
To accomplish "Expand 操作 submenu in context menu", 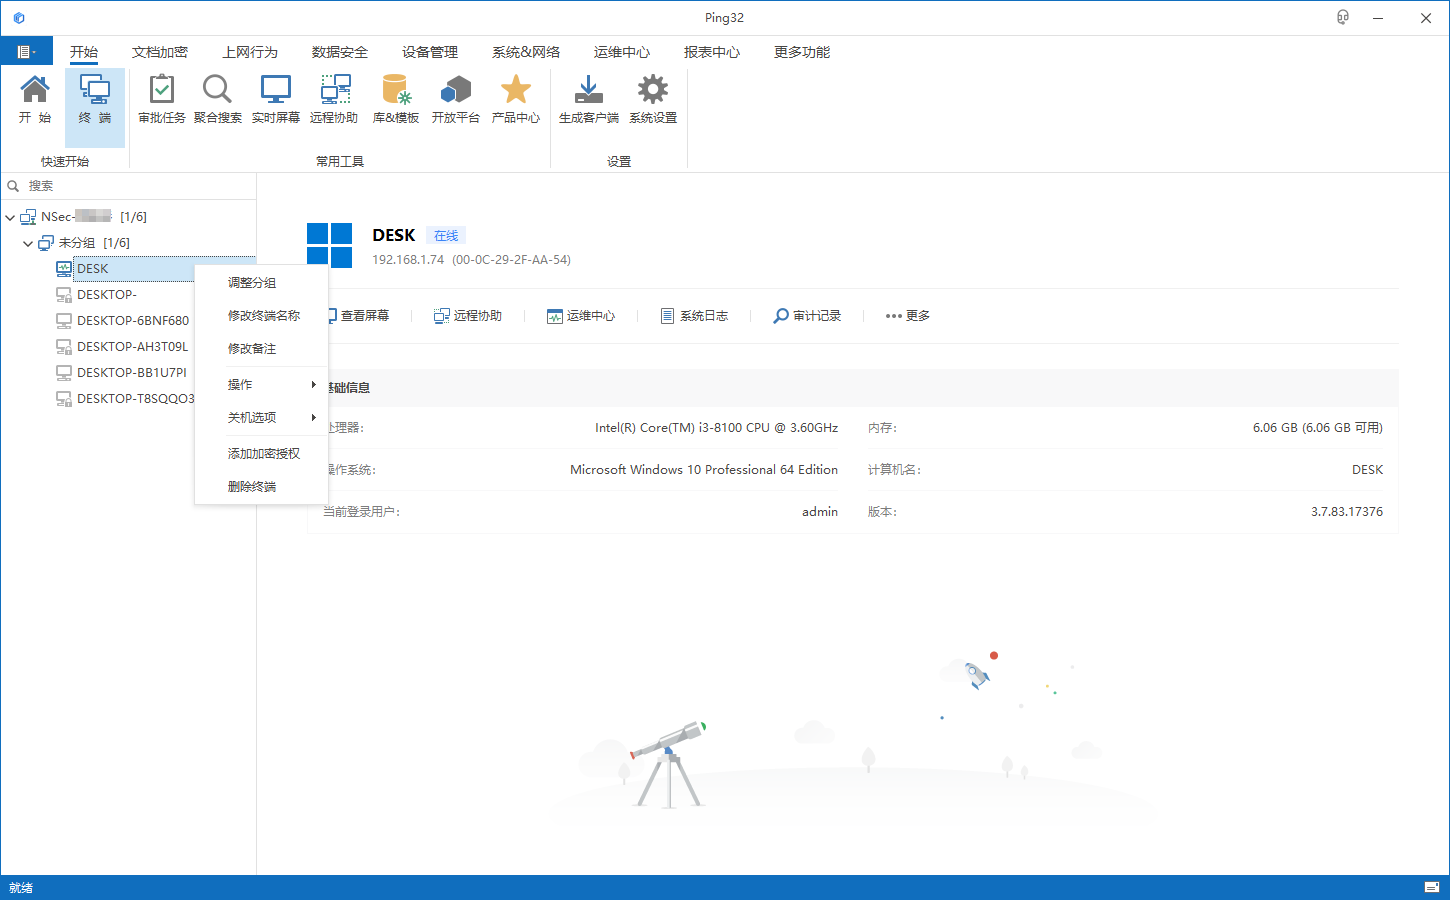I will point(261,385).
